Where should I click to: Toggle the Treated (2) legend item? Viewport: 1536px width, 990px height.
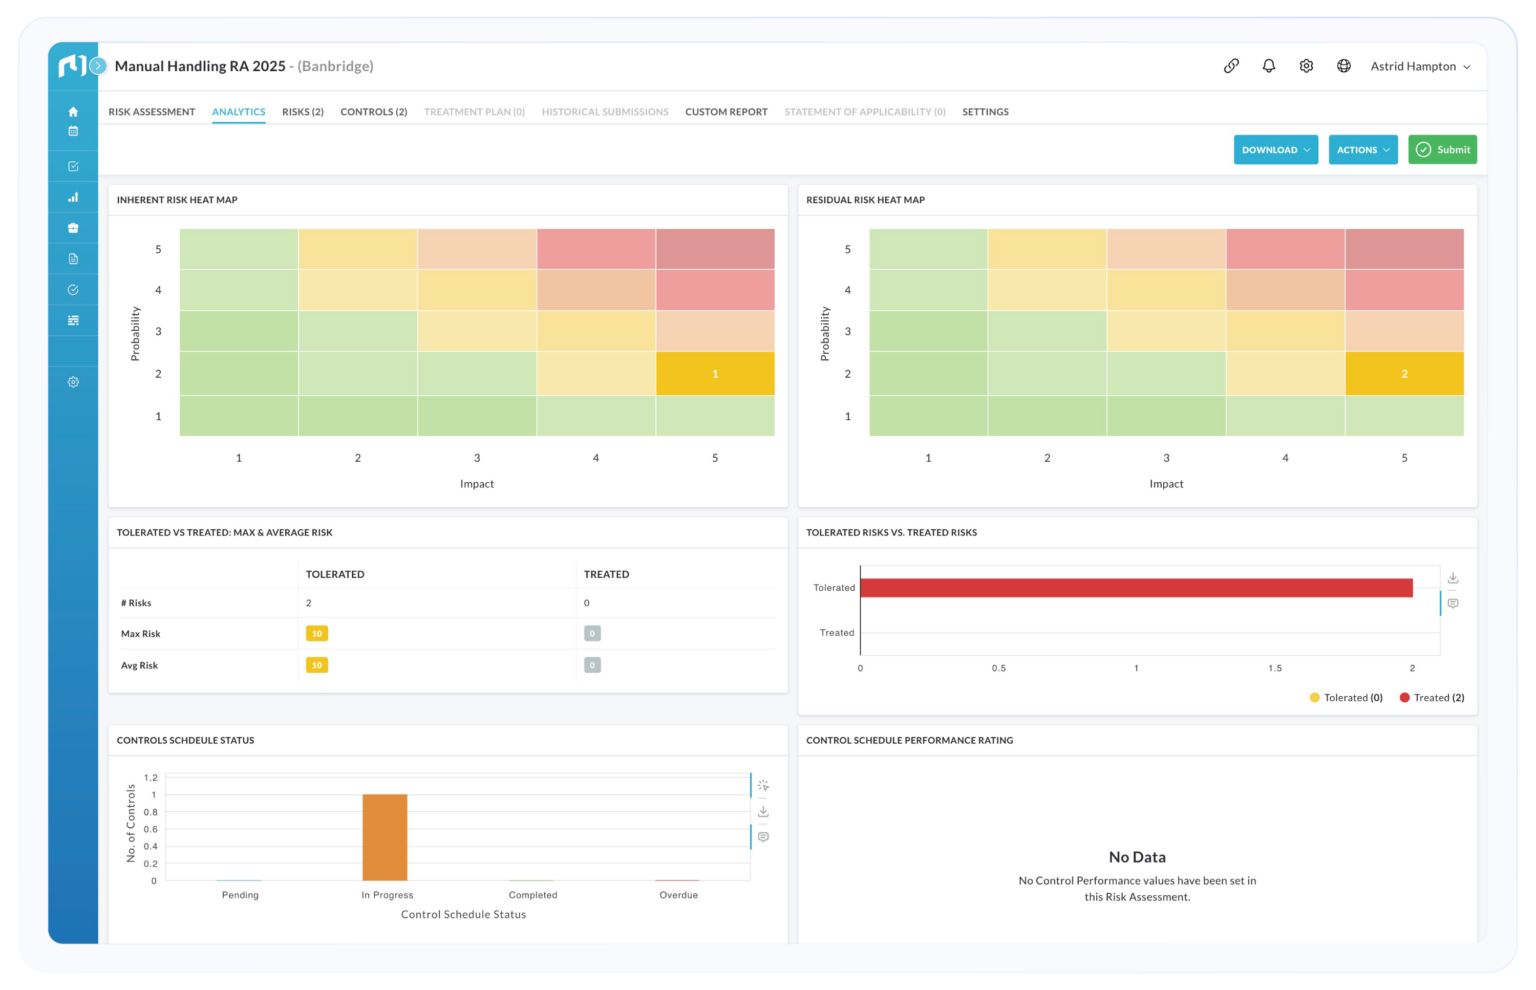tap(1432, 698)
